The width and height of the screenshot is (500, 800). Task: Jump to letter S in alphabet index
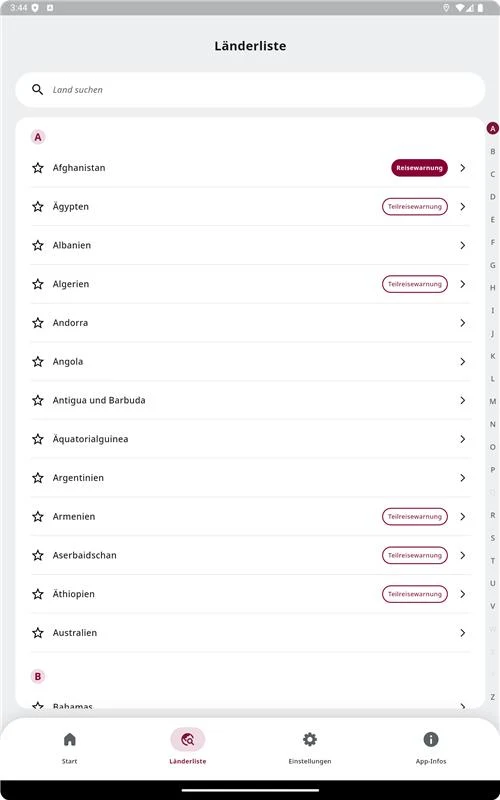(492, 538)
